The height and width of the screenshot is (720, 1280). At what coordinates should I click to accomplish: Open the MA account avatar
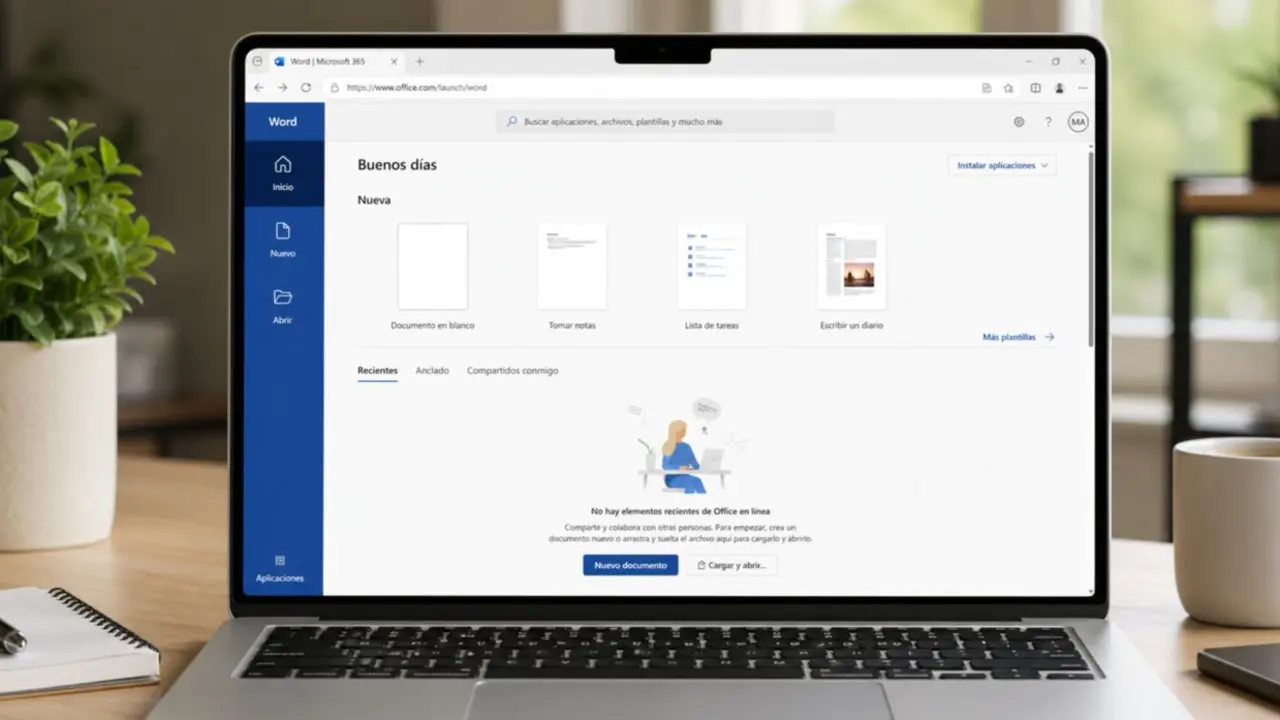pos(1078,122)
